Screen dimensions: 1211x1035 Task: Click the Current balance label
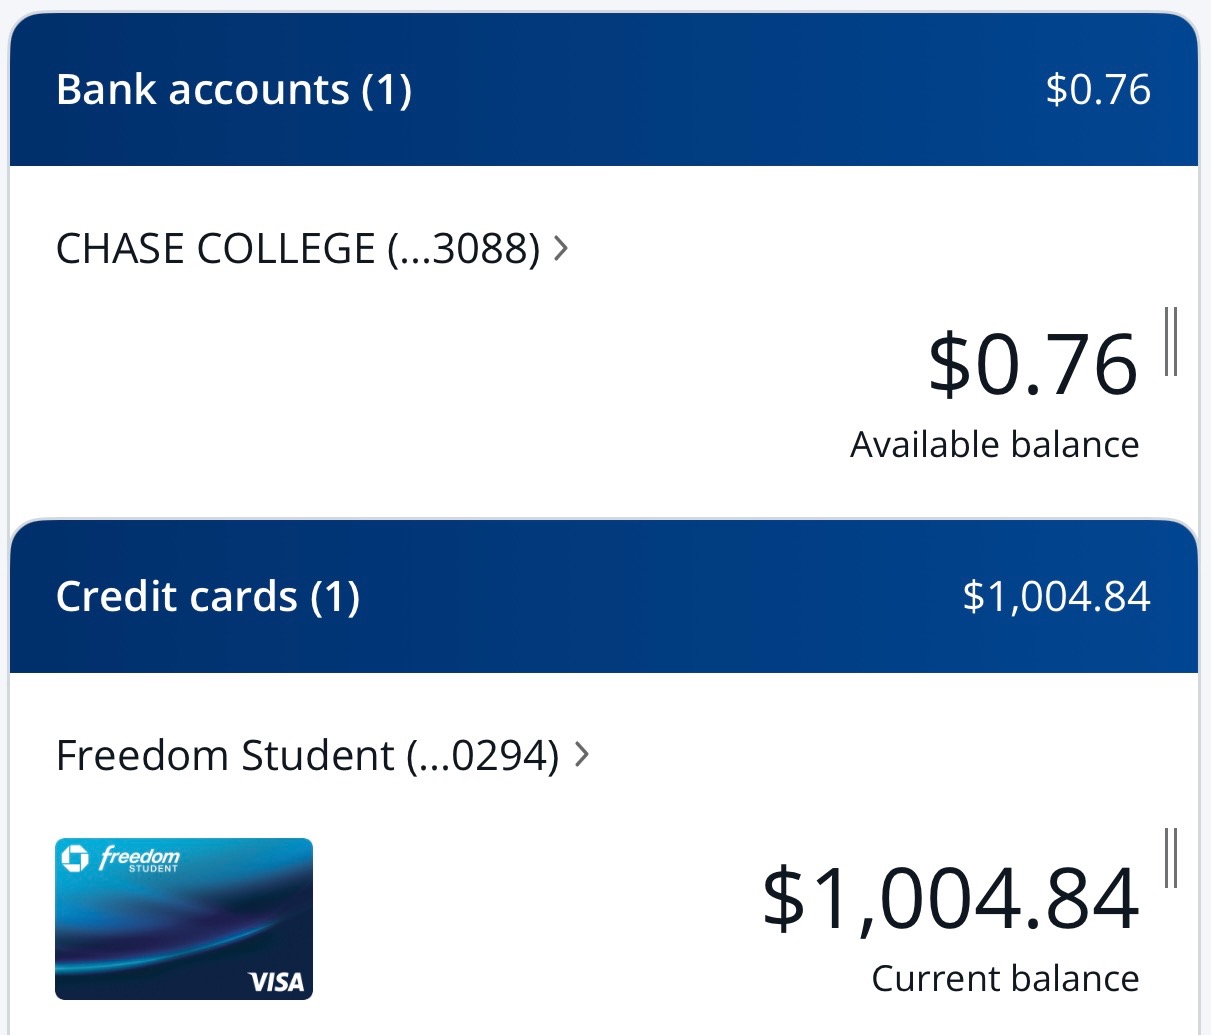tap(1005, 978)
